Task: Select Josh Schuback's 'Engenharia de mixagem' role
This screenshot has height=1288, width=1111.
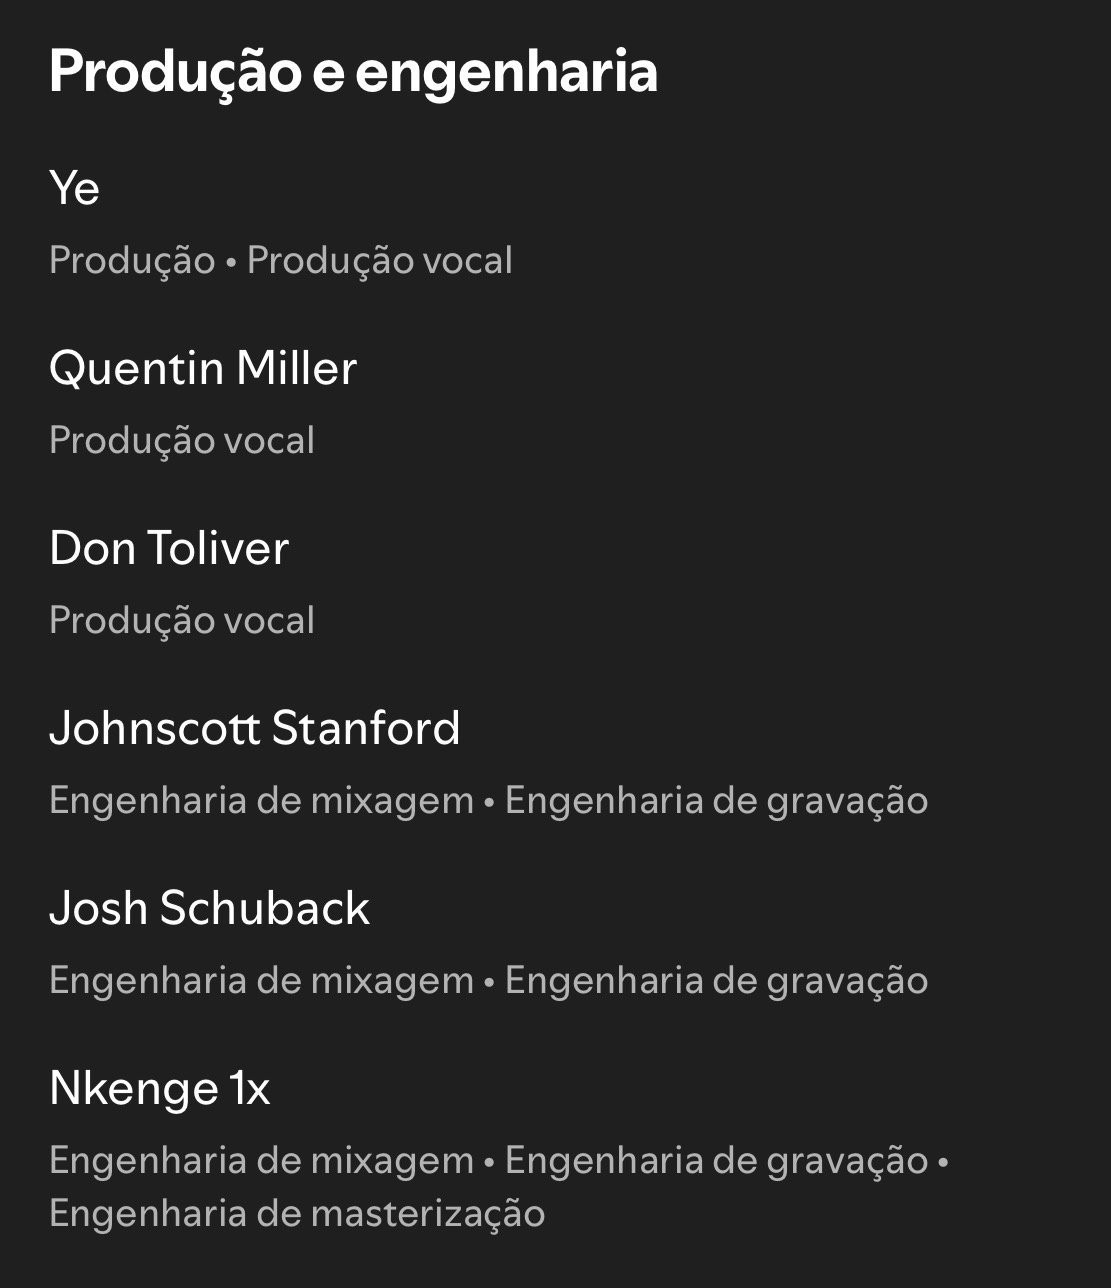Action: click(261, 981)
